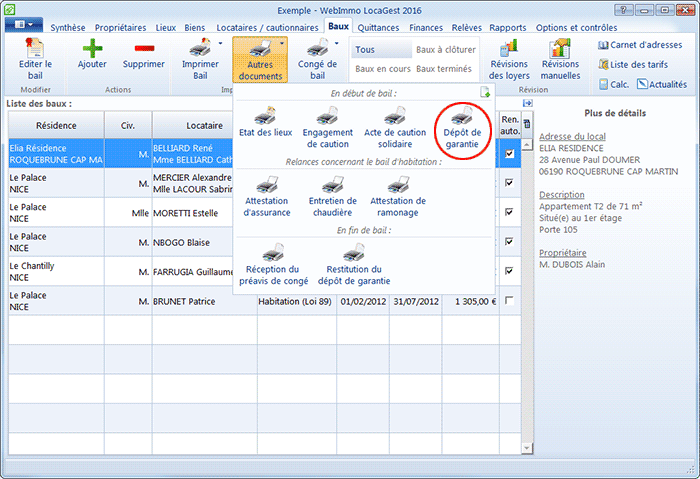Open the application menu button dropdown
The width and height of the screenshot is (700, 479).
pos(24,25)
